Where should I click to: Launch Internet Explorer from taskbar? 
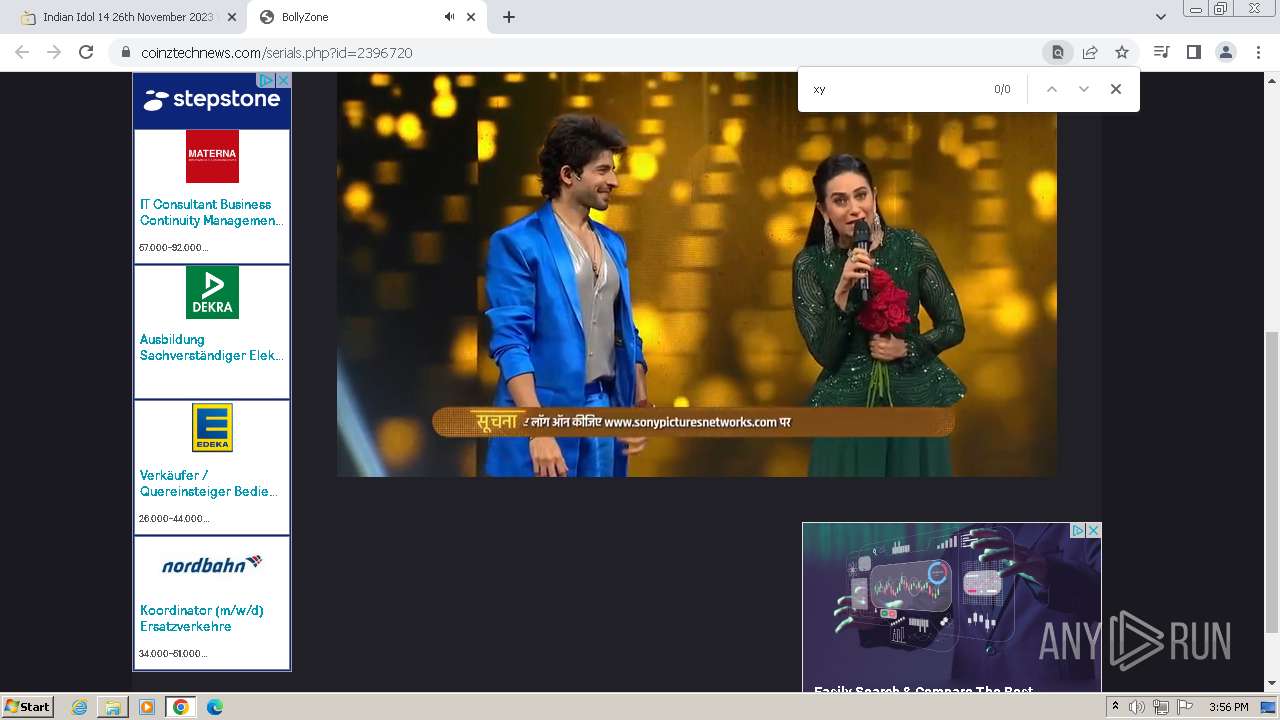[80, 707]
